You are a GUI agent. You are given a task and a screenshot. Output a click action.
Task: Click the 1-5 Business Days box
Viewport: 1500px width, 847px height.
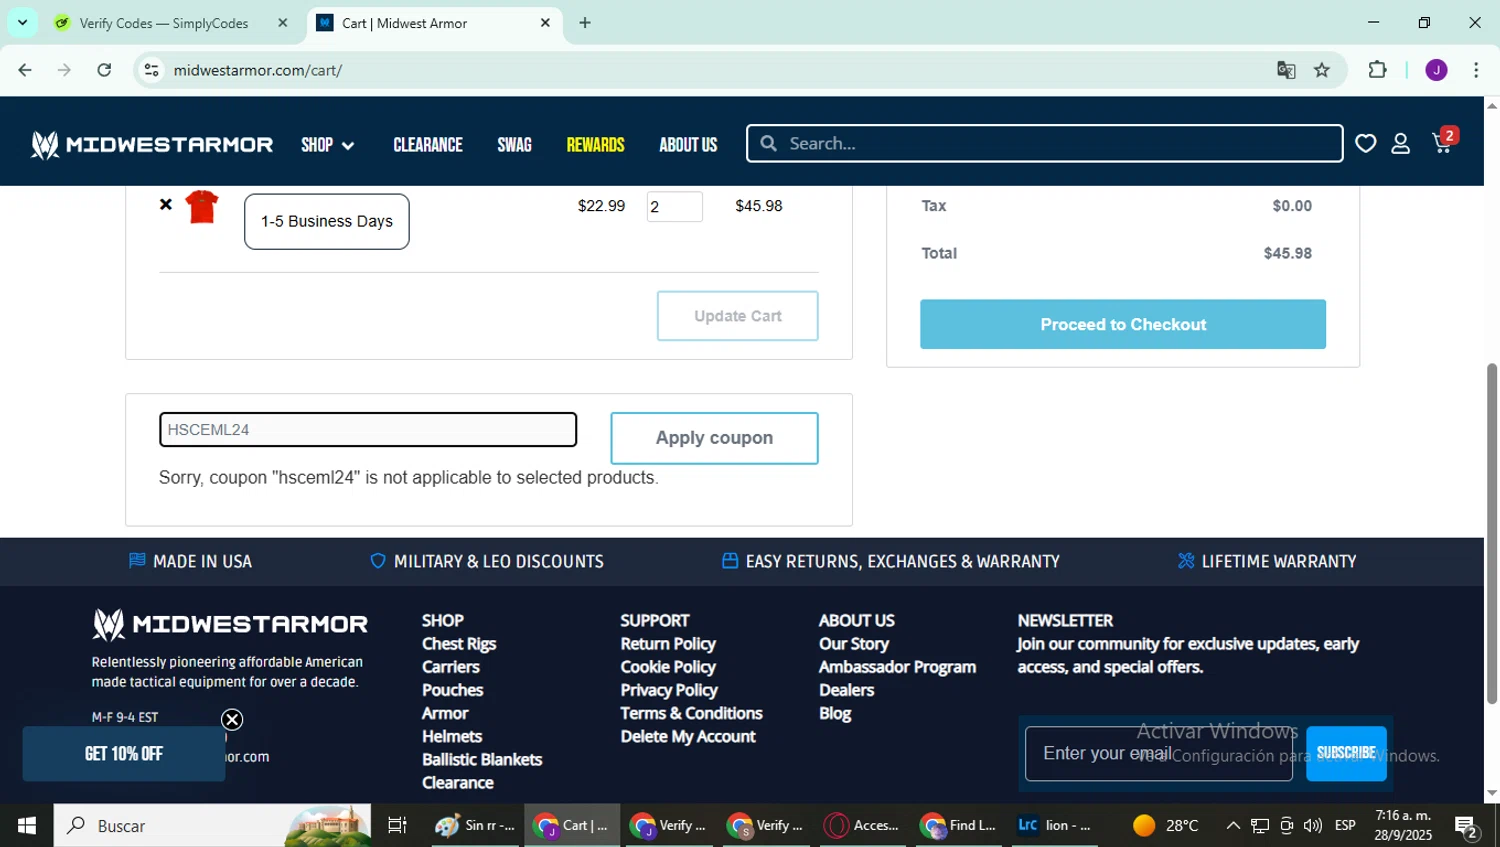pos(327,221)
